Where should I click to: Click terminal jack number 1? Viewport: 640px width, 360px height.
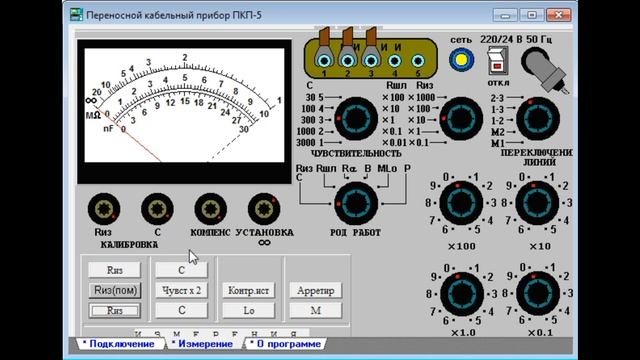(x=324, y=61)
